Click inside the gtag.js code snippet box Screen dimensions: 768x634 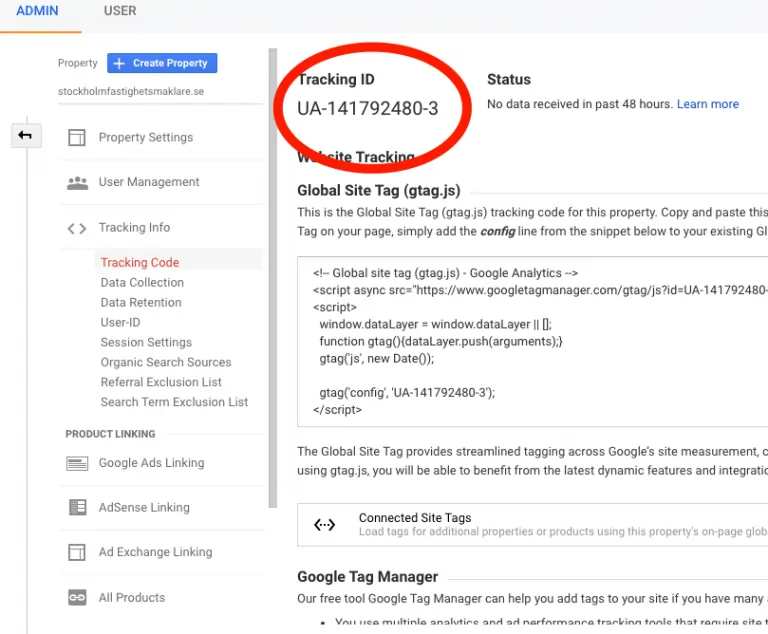coord(532,341)
